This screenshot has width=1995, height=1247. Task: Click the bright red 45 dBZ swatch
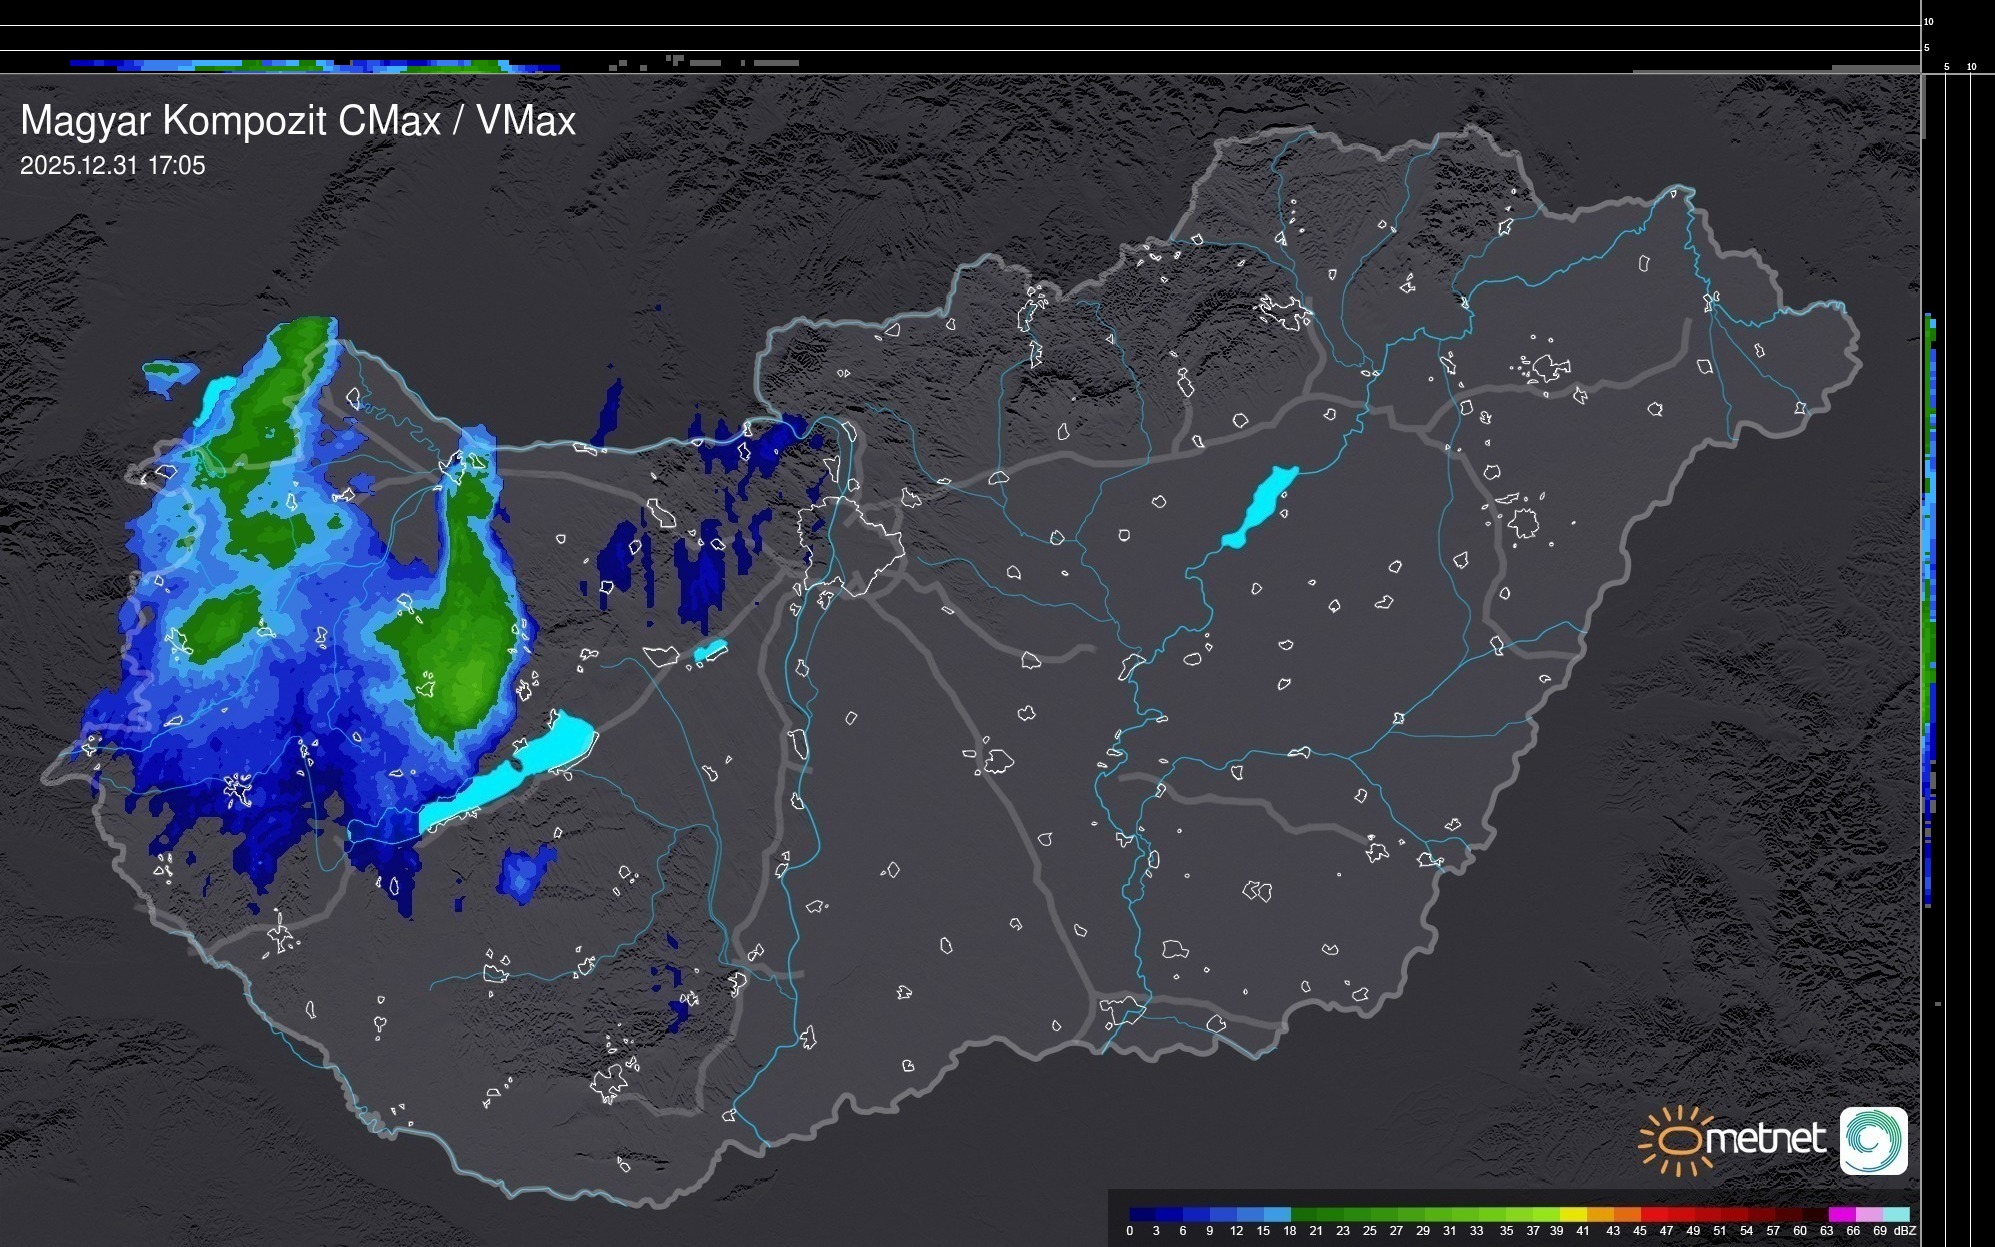click(1654, 1214)
